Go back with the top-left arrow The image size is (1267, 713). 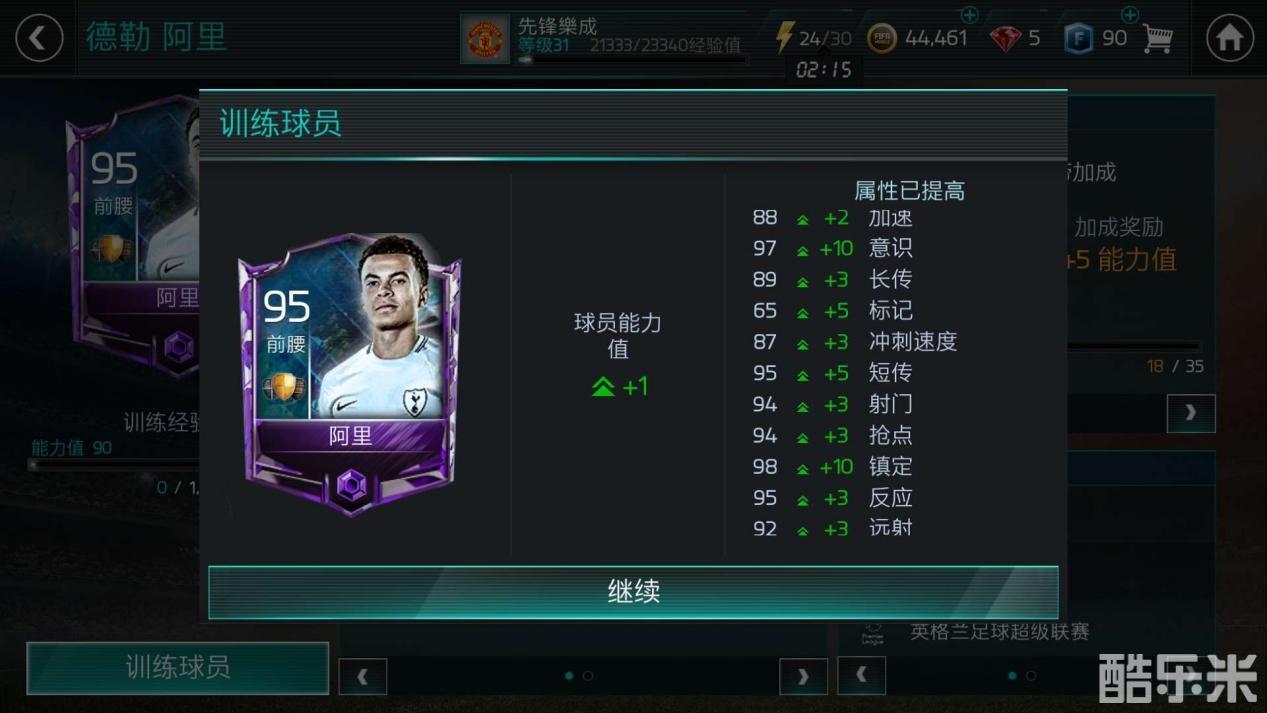point(39,38)
